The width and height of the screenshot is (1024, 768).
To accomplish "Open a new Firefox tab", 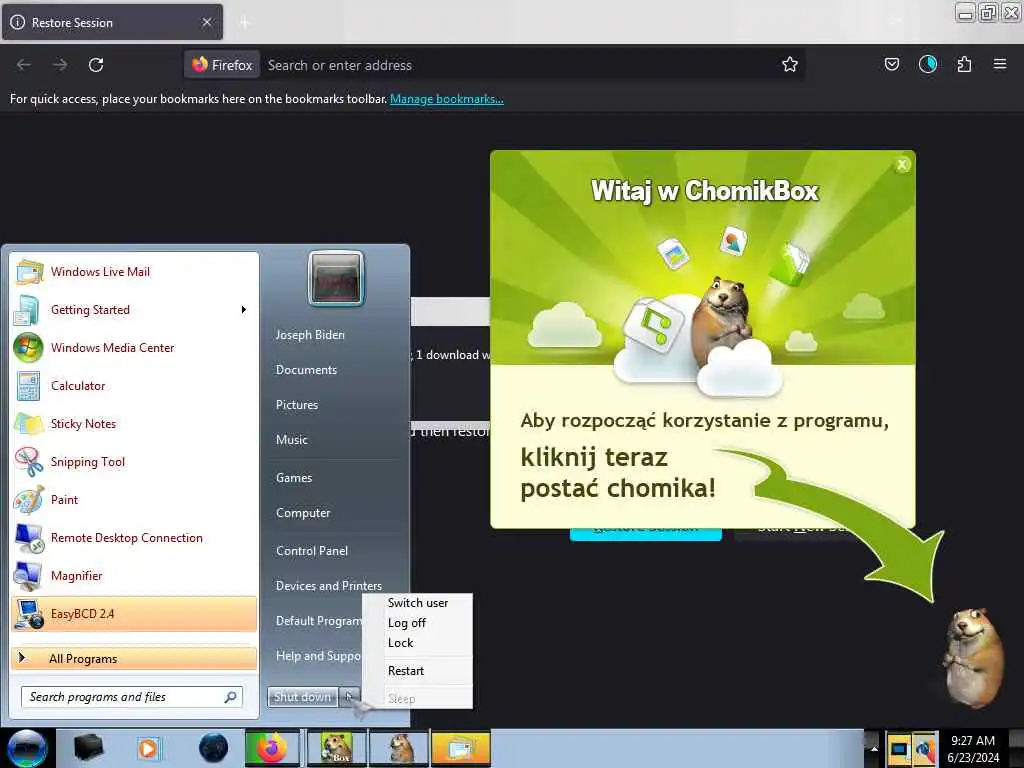I will [244, 23].
